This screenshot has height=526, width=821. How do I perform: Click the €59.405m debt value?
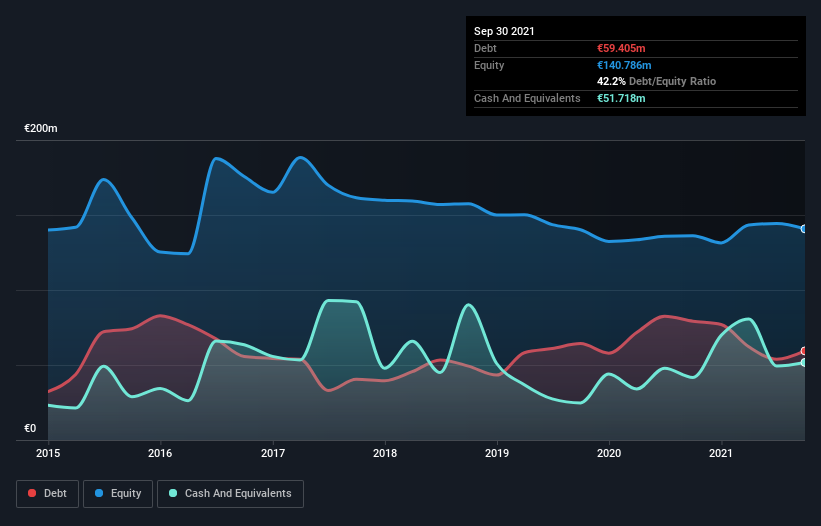621,48
